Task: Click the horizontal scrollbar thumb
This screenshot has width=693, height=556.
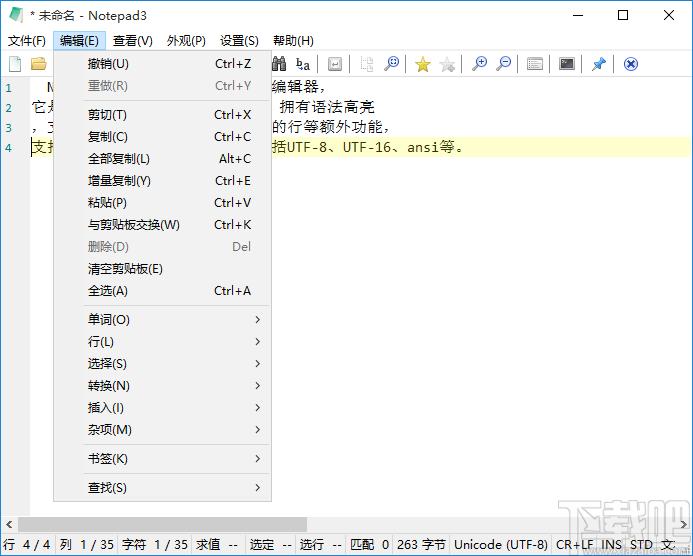Action: pyautogui.click(x=162, y=525)
